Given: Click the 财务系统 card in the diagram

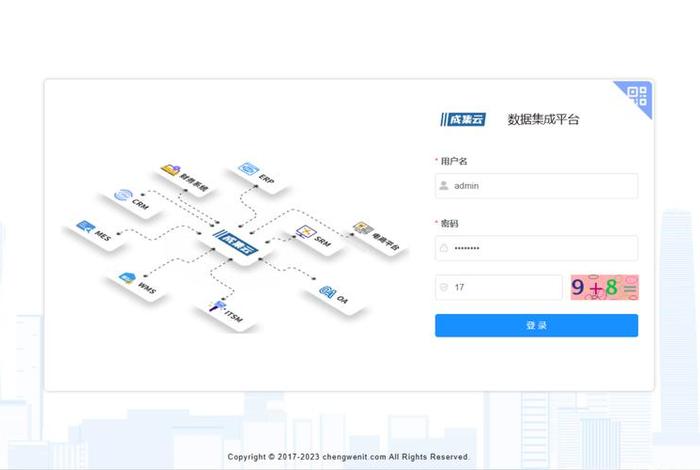Looking at the screenshot, I should pyautogui.click(x=185, y=178).
